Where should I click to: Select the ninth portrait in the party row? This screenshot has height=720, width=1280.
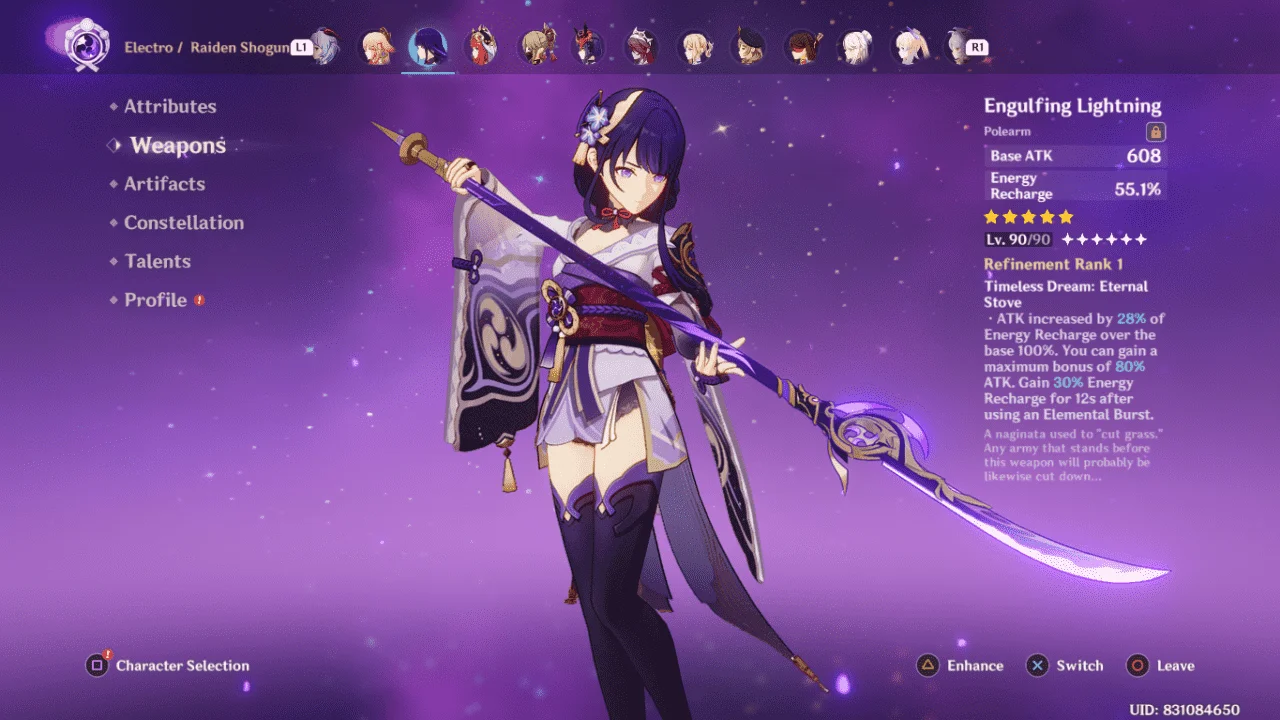[747, 46]
